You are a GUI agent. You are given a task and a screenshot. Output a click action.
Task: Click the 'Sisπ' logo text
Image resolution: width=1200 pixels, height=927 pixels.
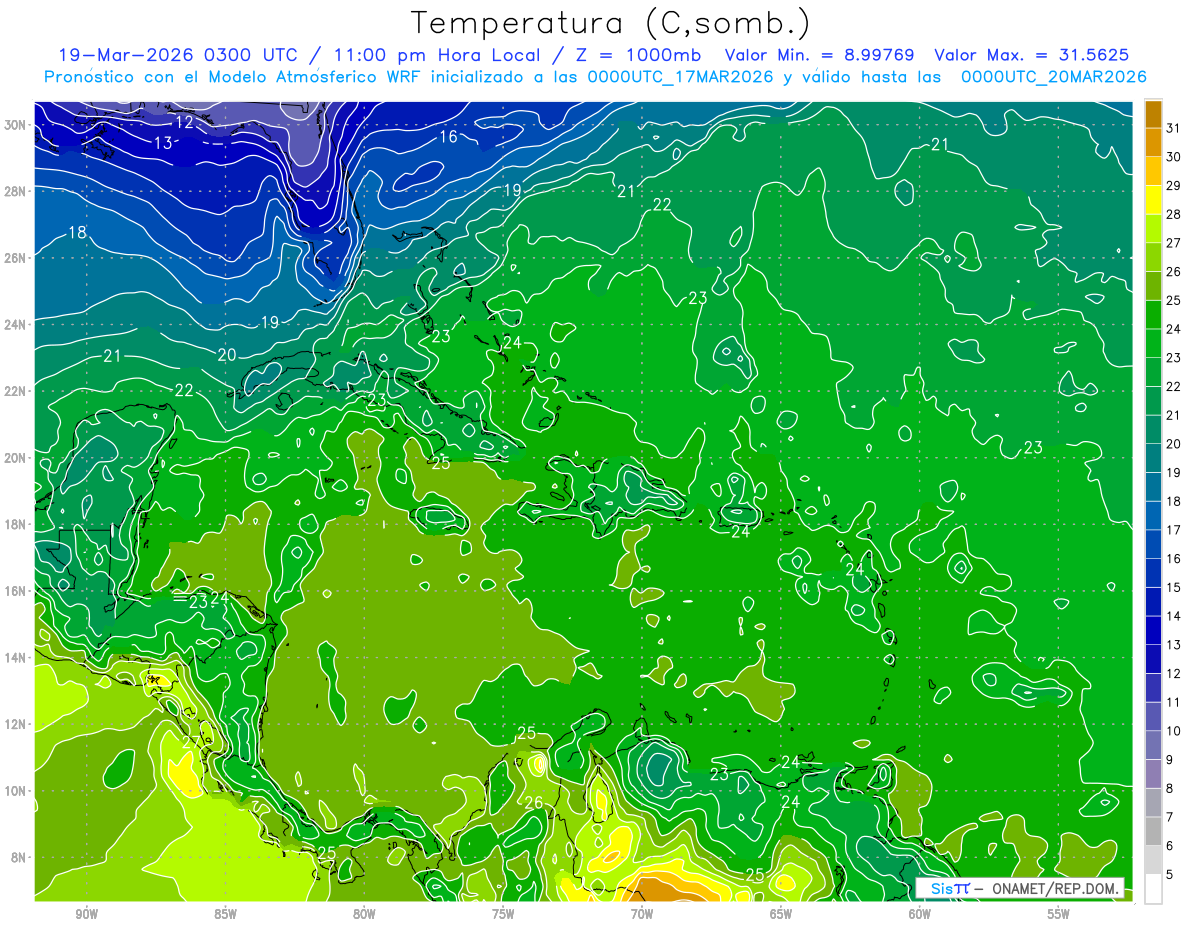tap(949, 888)
